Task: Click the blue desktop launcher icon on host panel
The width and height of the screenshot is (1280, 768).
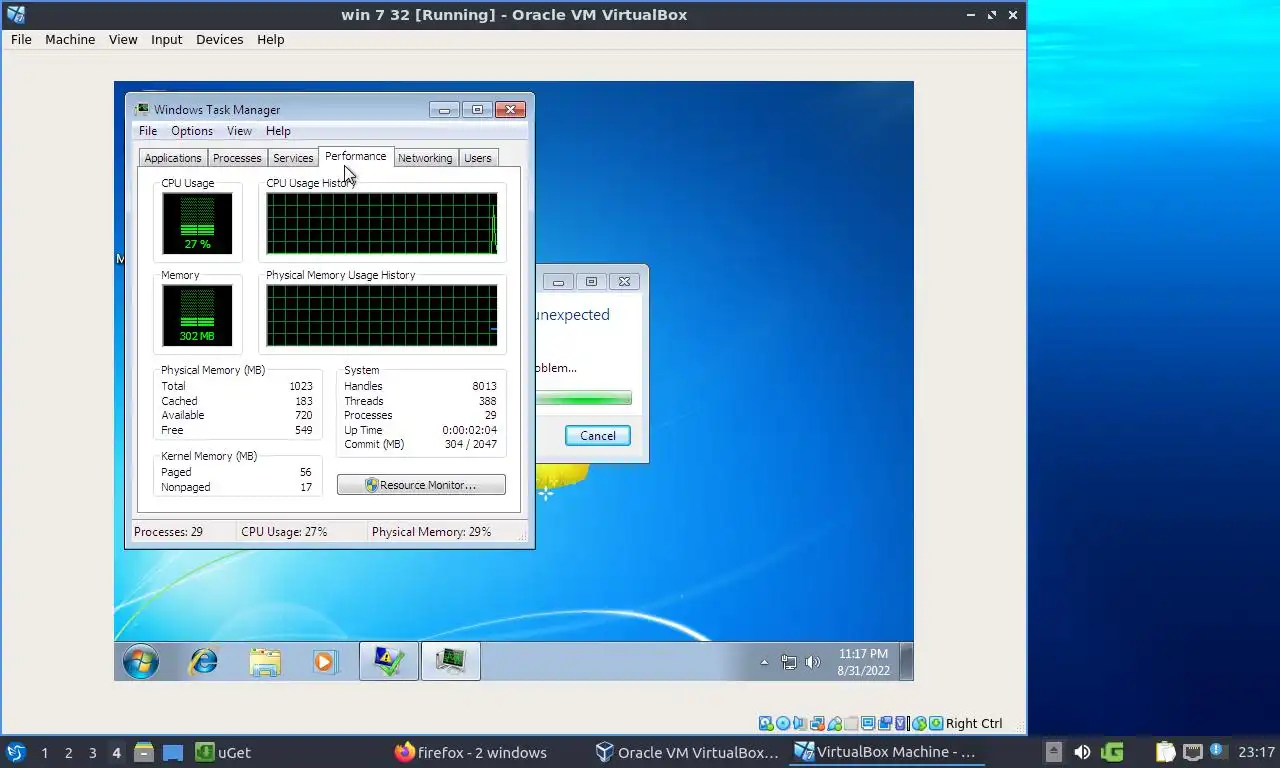Action: tap(173, 752)
